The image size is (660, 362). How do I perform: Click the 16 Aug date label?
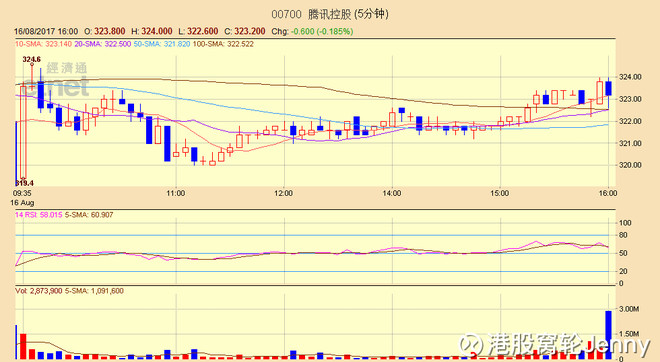coord(22,203)
